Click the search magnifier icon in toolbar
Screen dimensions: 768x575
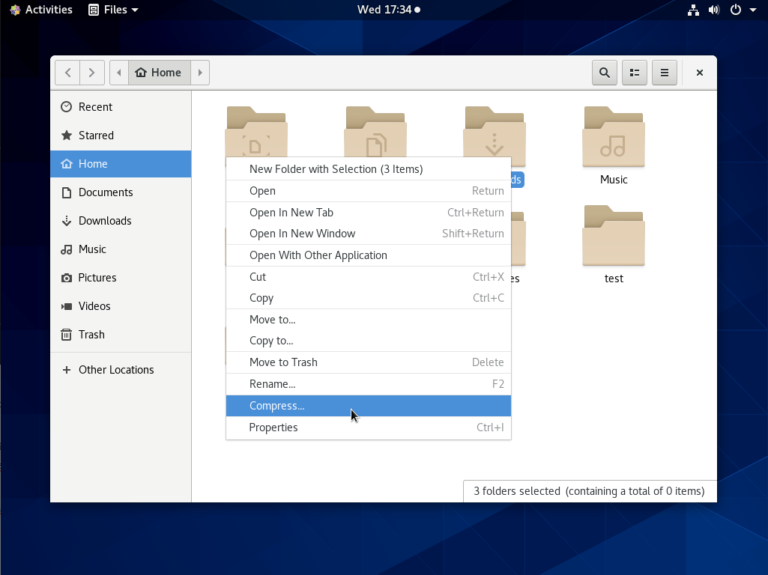pyautogui.click(x=604, y=72)
